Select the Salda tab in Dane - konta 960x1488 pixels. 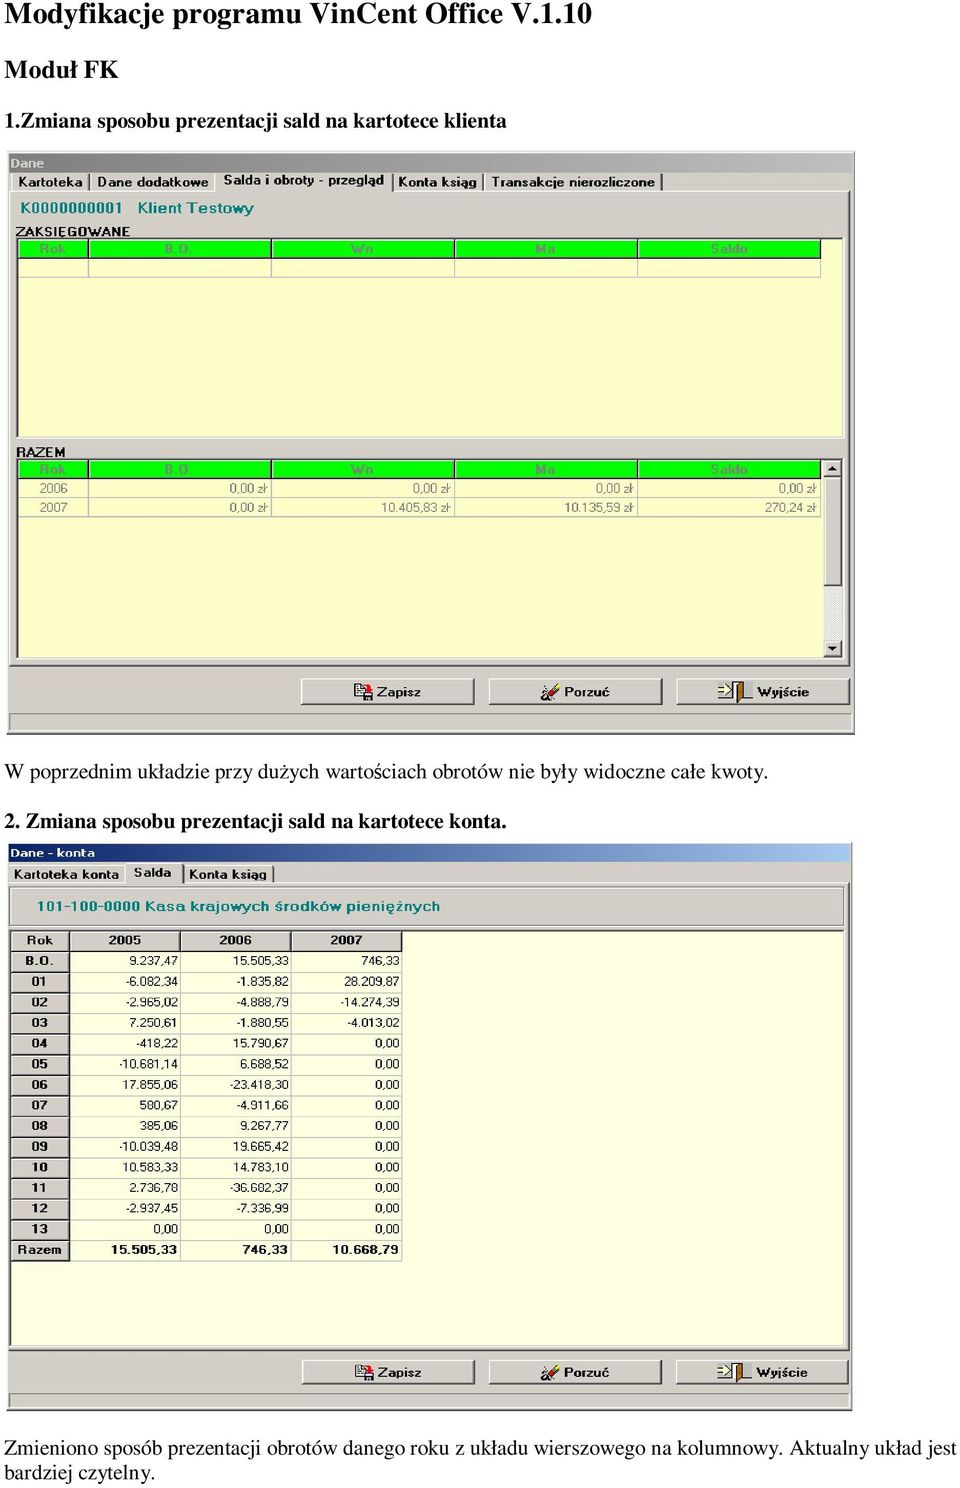click(x=153, y=872)
